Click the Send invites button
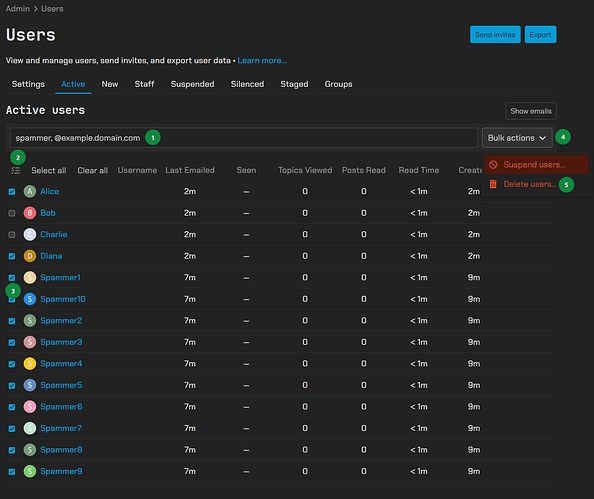 pos(495,35)
